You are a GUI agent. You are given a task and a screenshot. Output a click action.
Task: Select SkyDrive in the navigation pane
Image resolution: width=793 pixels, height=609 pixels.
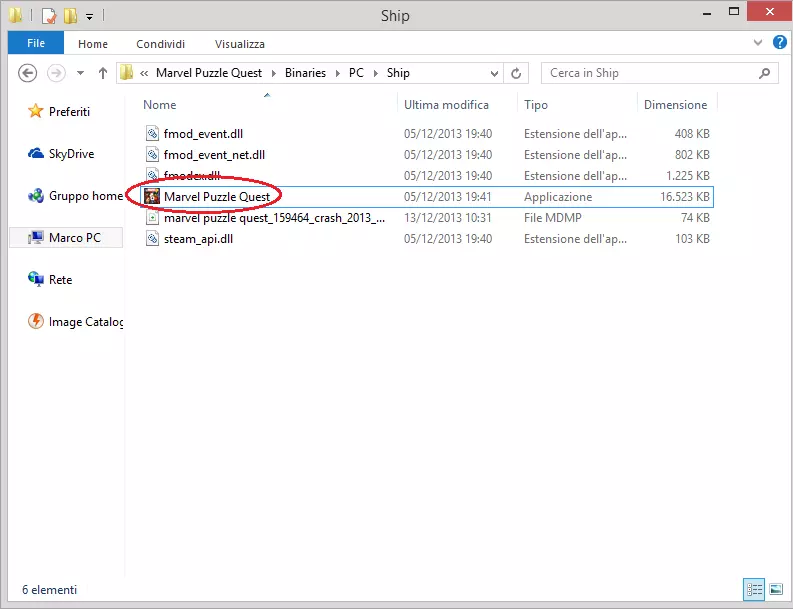[x=71, y=154]
